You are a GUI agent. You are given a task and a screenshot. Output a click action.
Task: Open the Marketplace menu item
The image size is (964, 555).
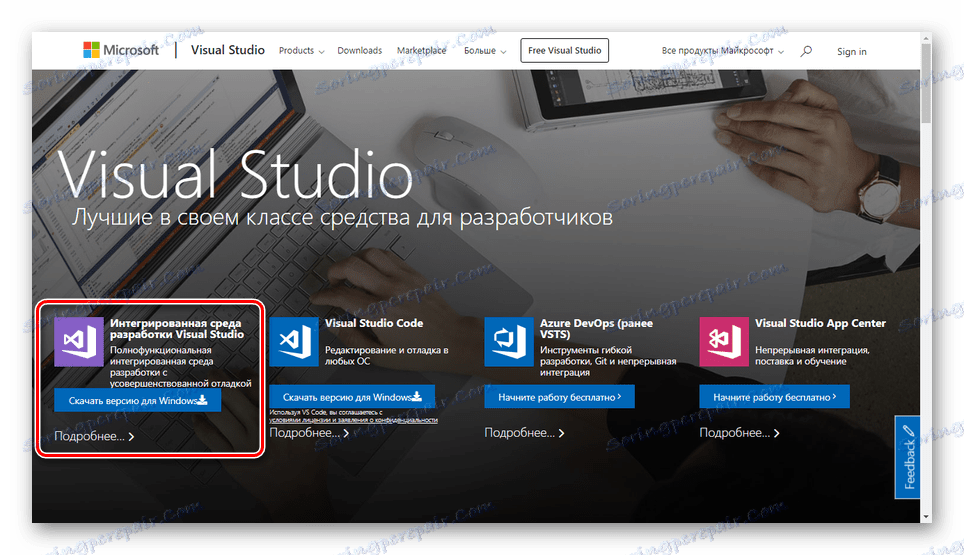[x=422, y=50]
